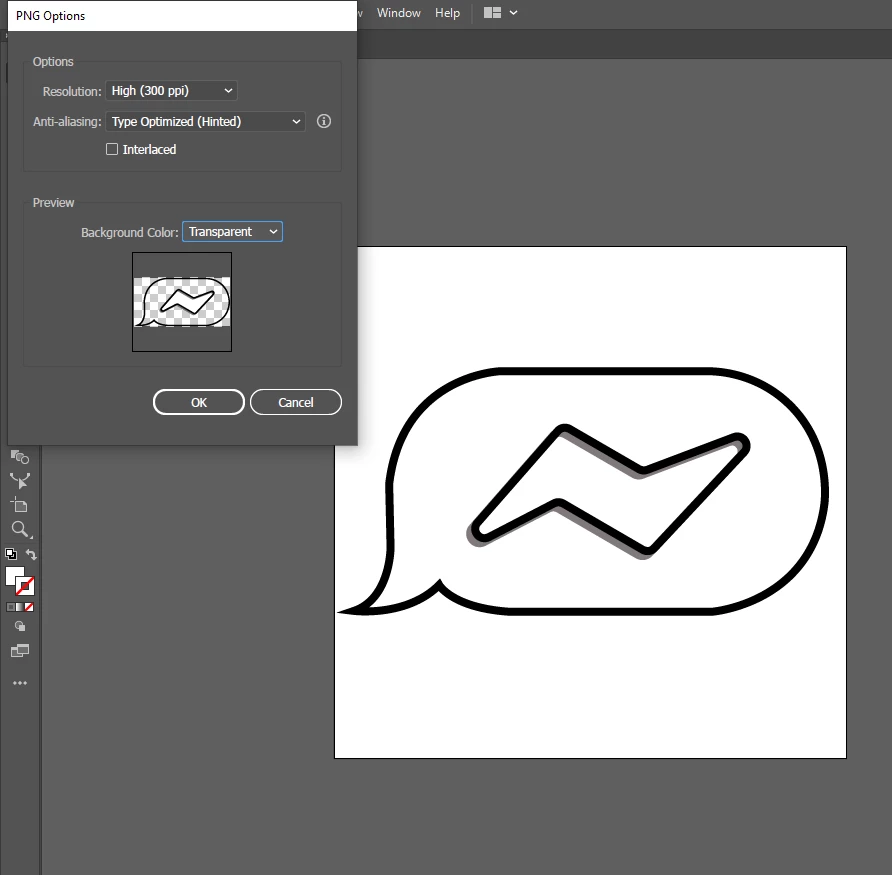892x875 pixels.
Task: Reset to default fill and stroke
Action: [x=11, y=554]
